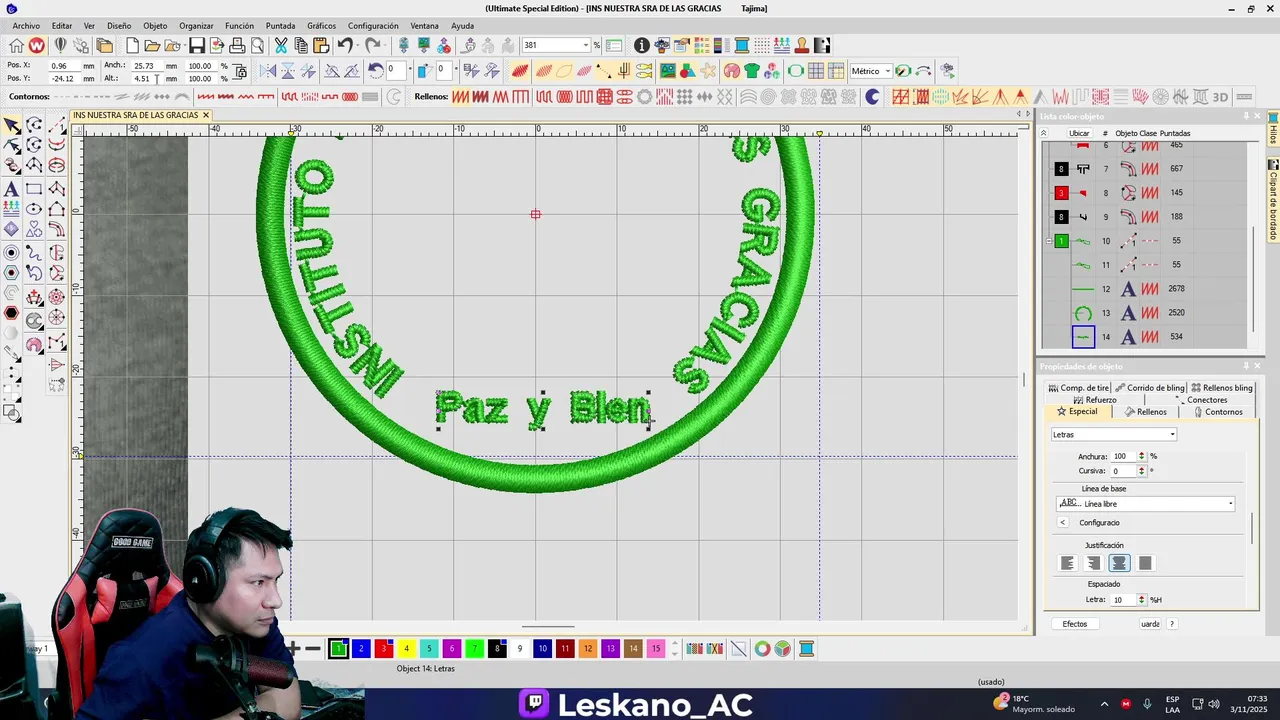Switch to Comp. de tire tab
1280x720 pixels.
(1078, 388)
